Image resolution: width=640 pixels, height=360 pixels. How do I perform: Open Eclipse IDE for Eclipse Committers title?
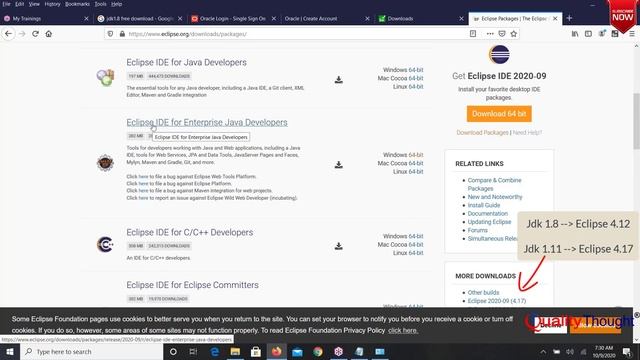192,285
